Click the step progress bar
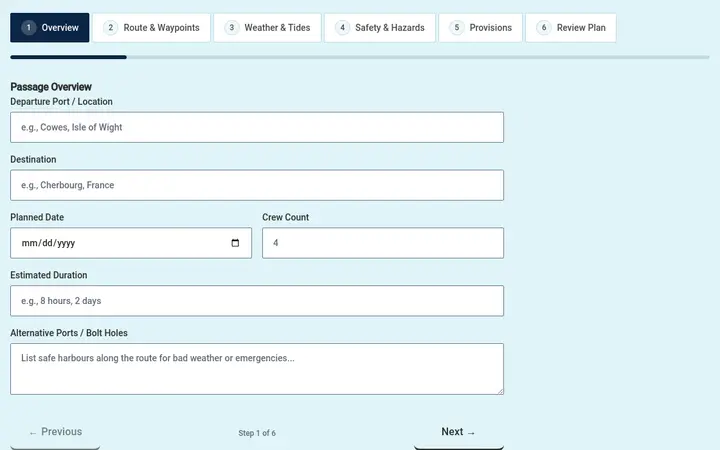The image size is (720, 450). tap(360, 57)
